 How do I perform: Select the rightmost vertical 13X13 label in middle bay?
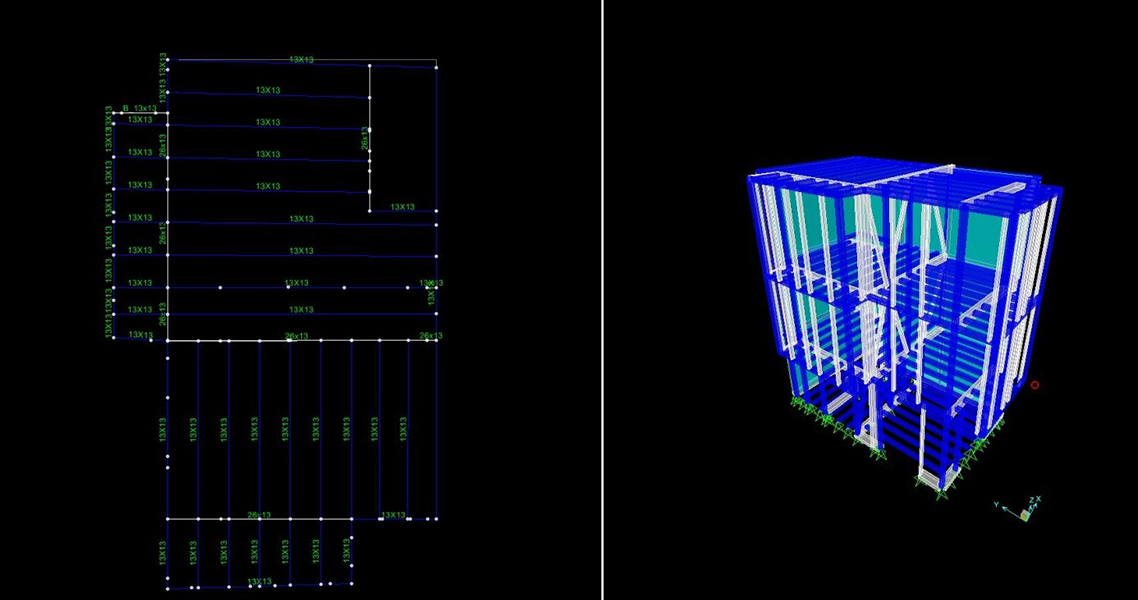pyautogui.click(x=403, y=429)
